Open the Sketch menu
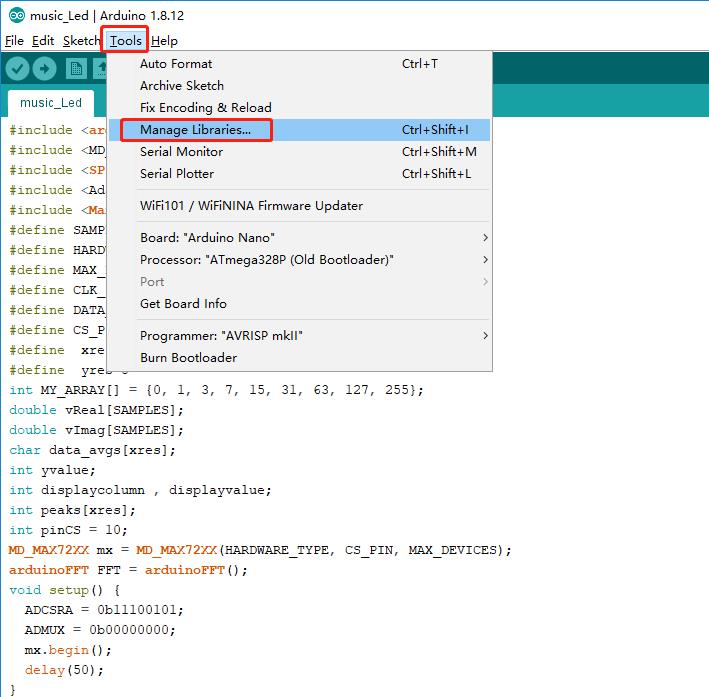 pos(81,41)
